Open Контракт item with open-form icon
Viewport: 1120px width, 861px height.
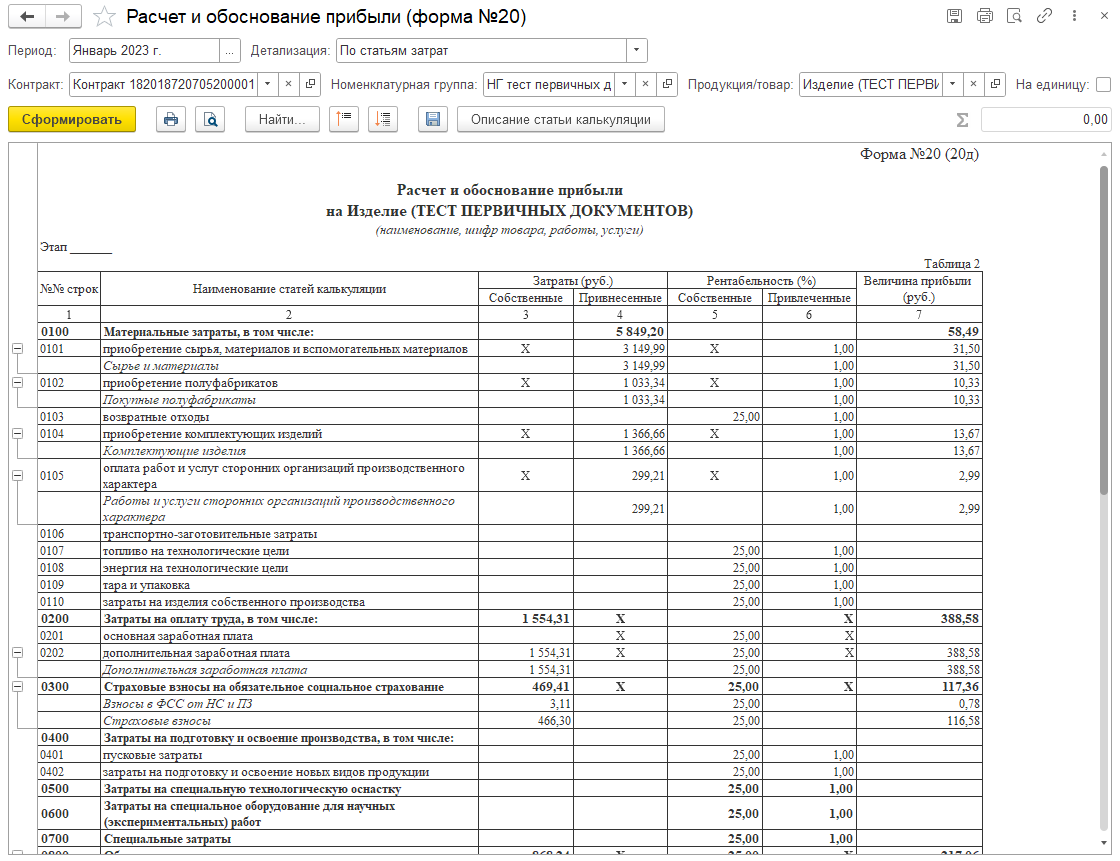[x=310, y=84]
